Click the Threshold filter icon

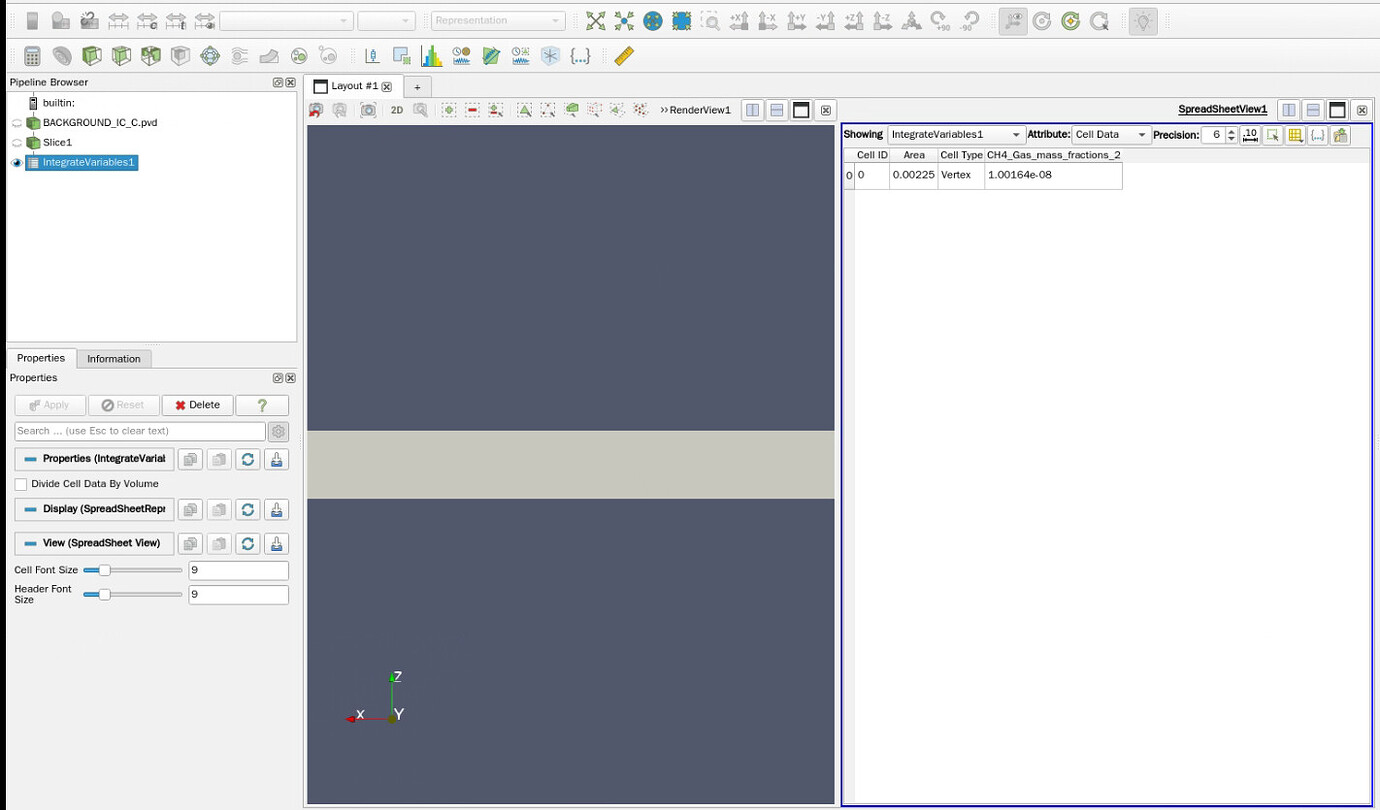tap(151, 56)
